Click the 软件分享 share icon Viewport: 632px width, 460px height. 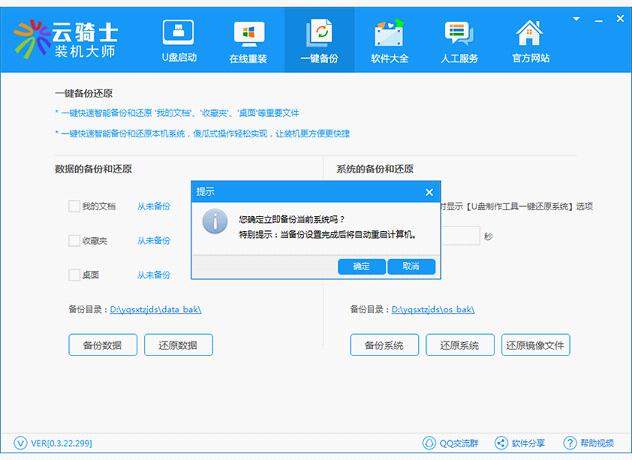[503, 443]
